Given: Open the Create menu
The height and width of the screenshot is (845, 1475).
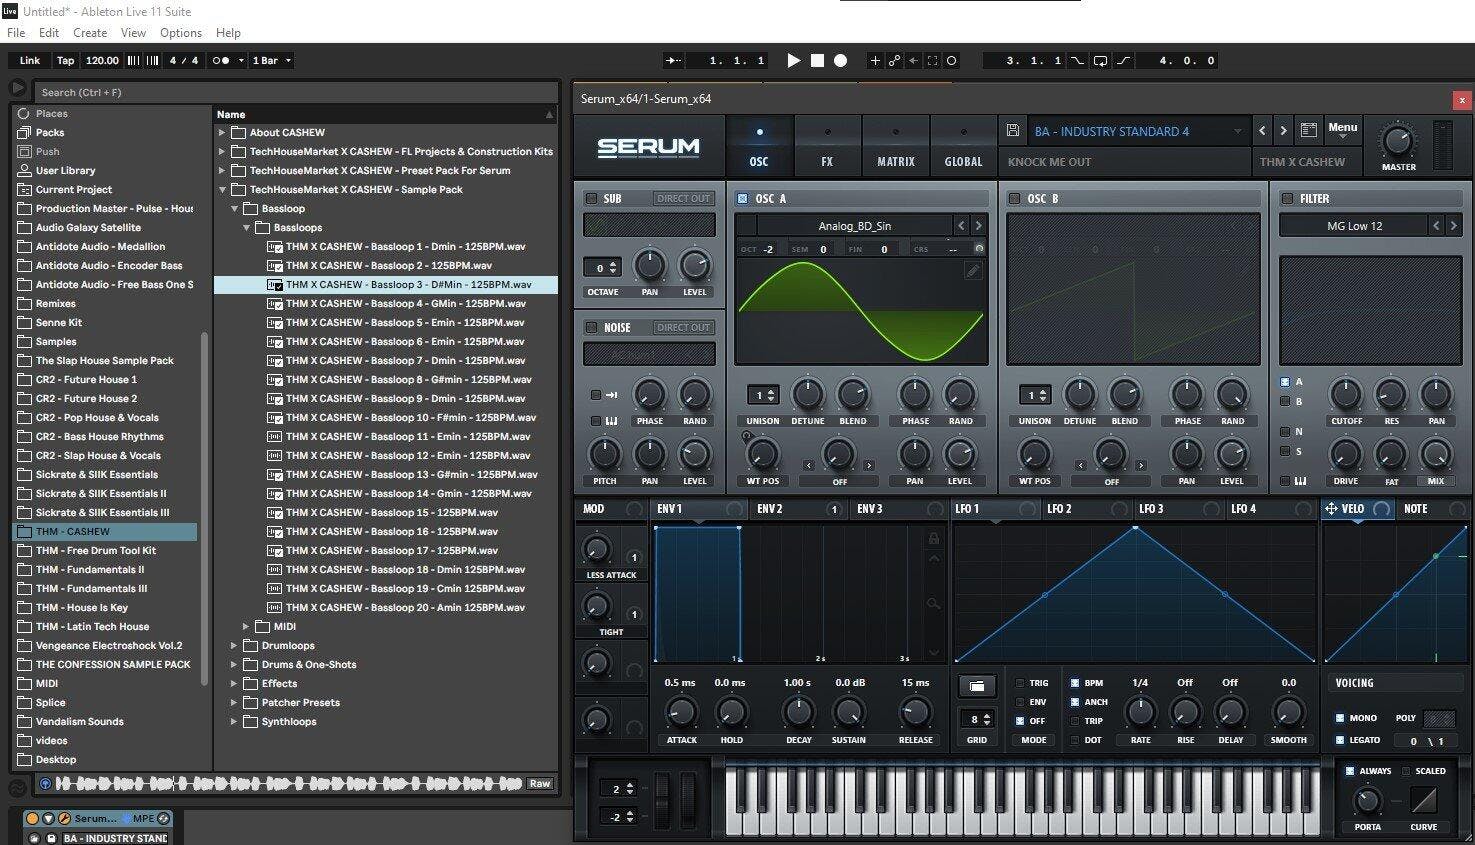Looking at the screenshot, I should [90, 33].
